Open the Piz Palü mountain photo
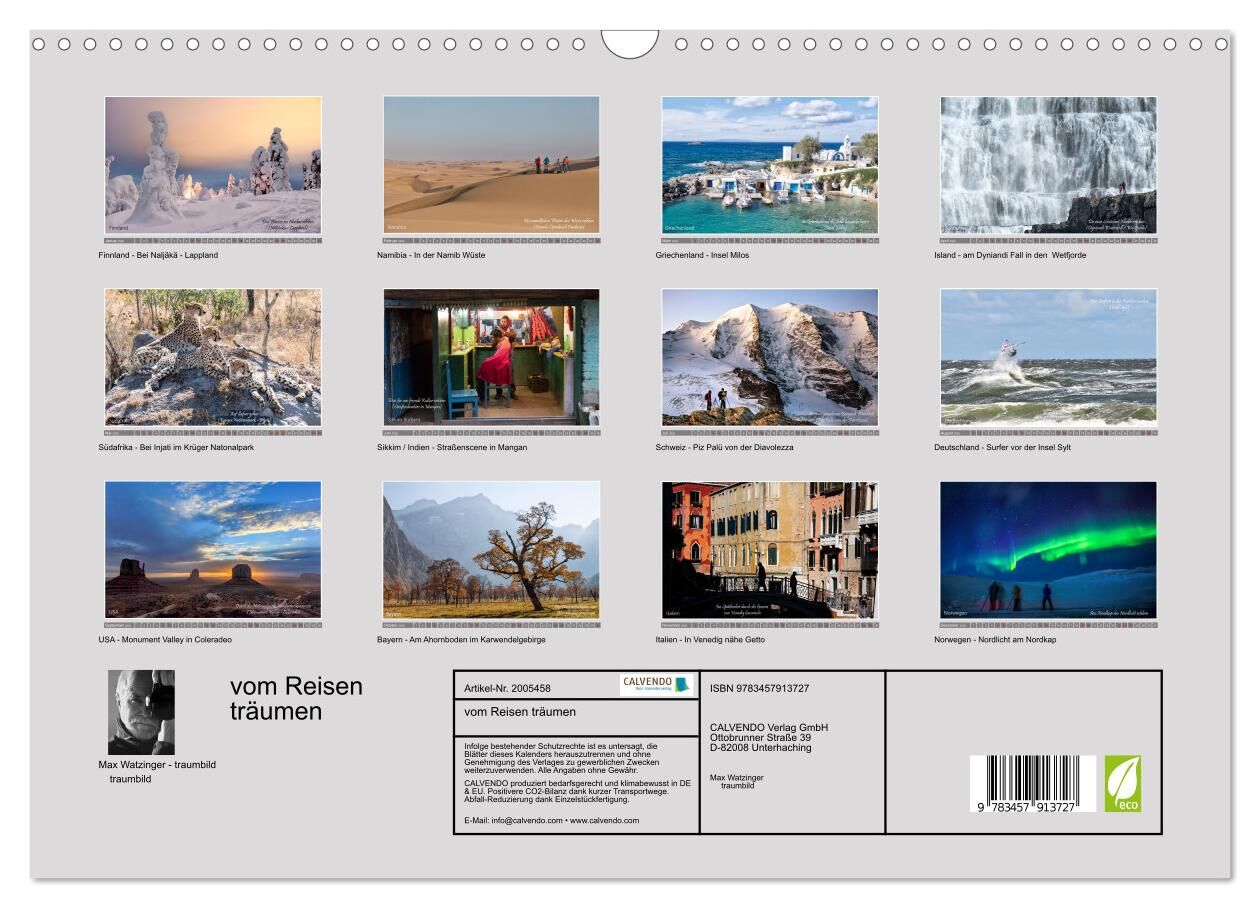The image size is (1260, 908). (x=769, y=358)
